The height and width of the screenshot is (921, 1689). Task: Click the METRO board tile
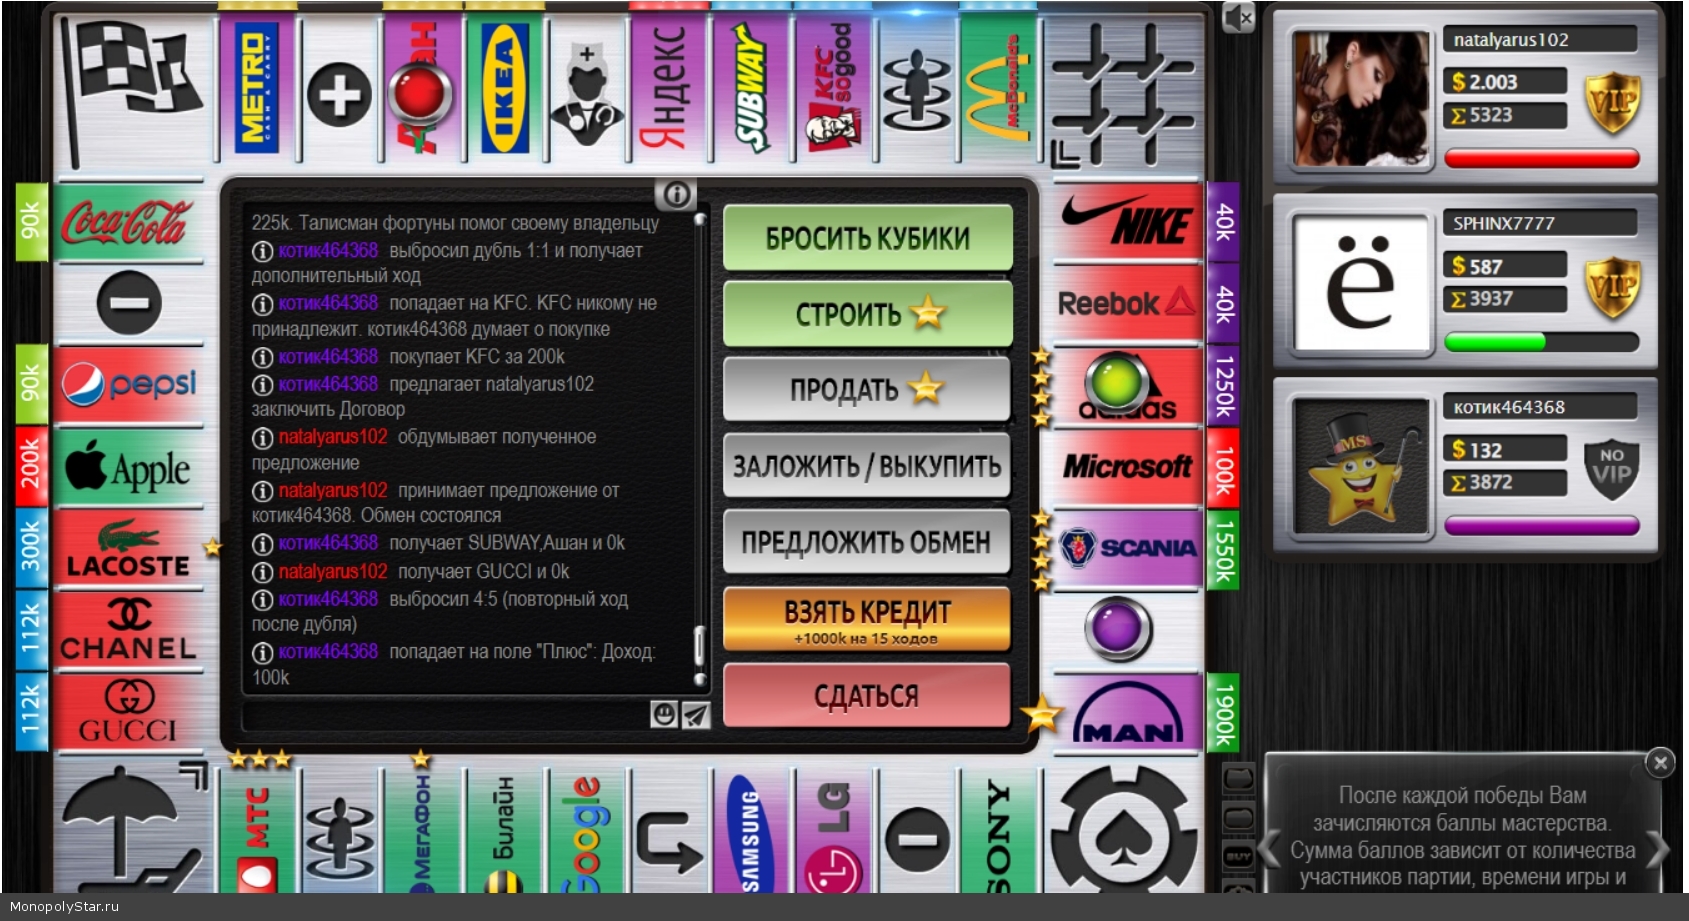257,90
